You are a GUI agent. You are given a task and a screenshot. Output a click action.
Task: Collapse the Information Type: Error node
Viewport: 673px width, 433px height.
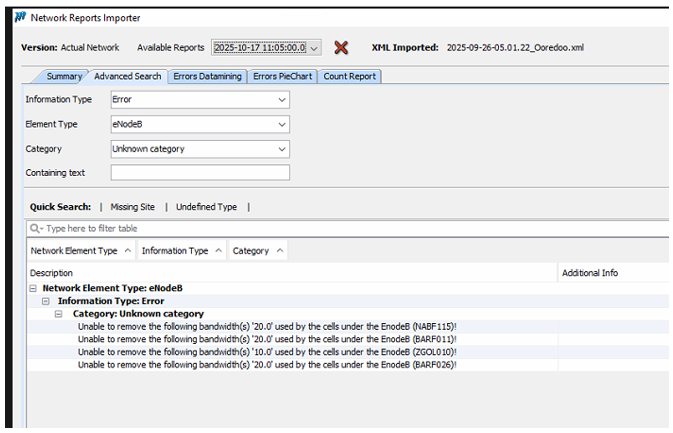pyautogui.click(x=46, y=301)
